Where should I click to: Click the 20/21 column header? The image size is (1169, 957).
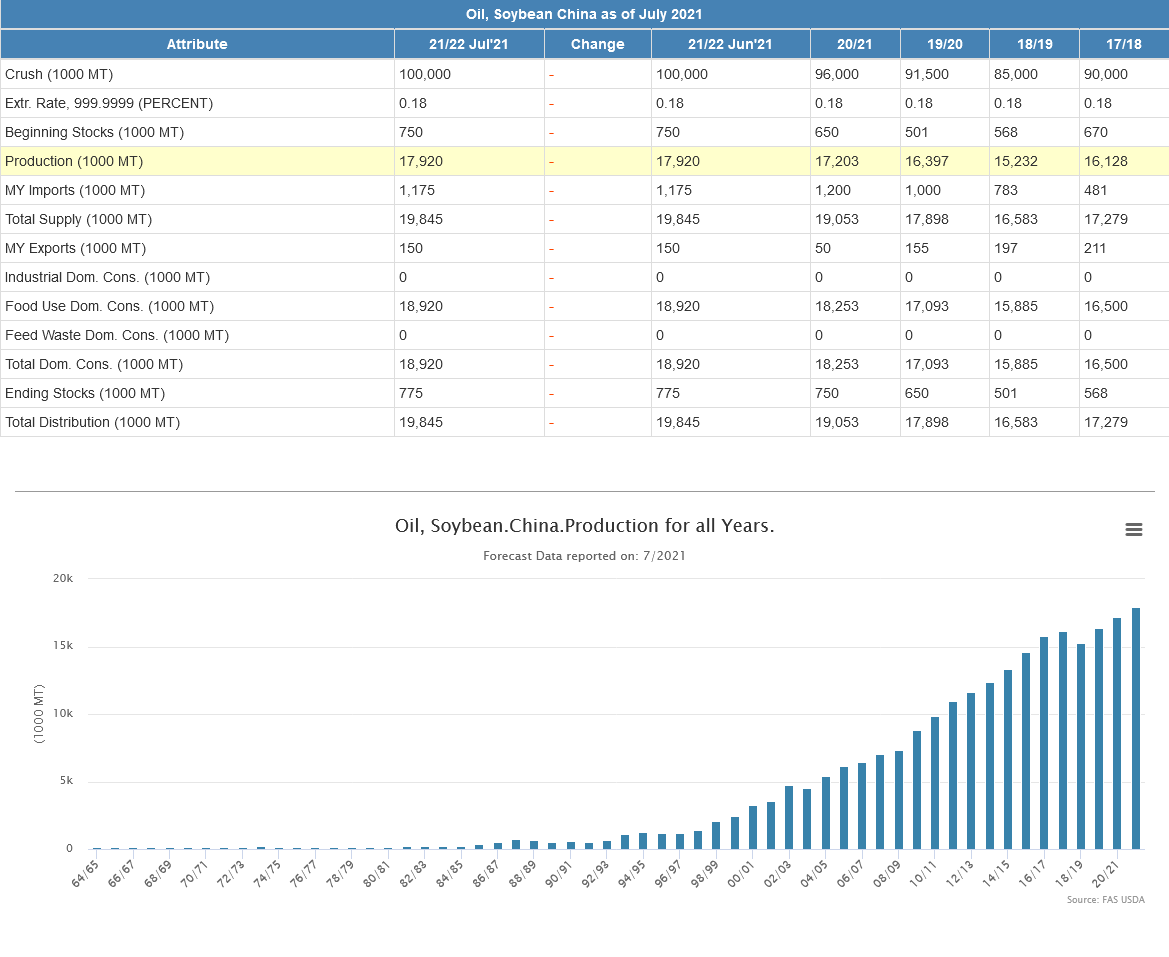[x=854, y=44]
